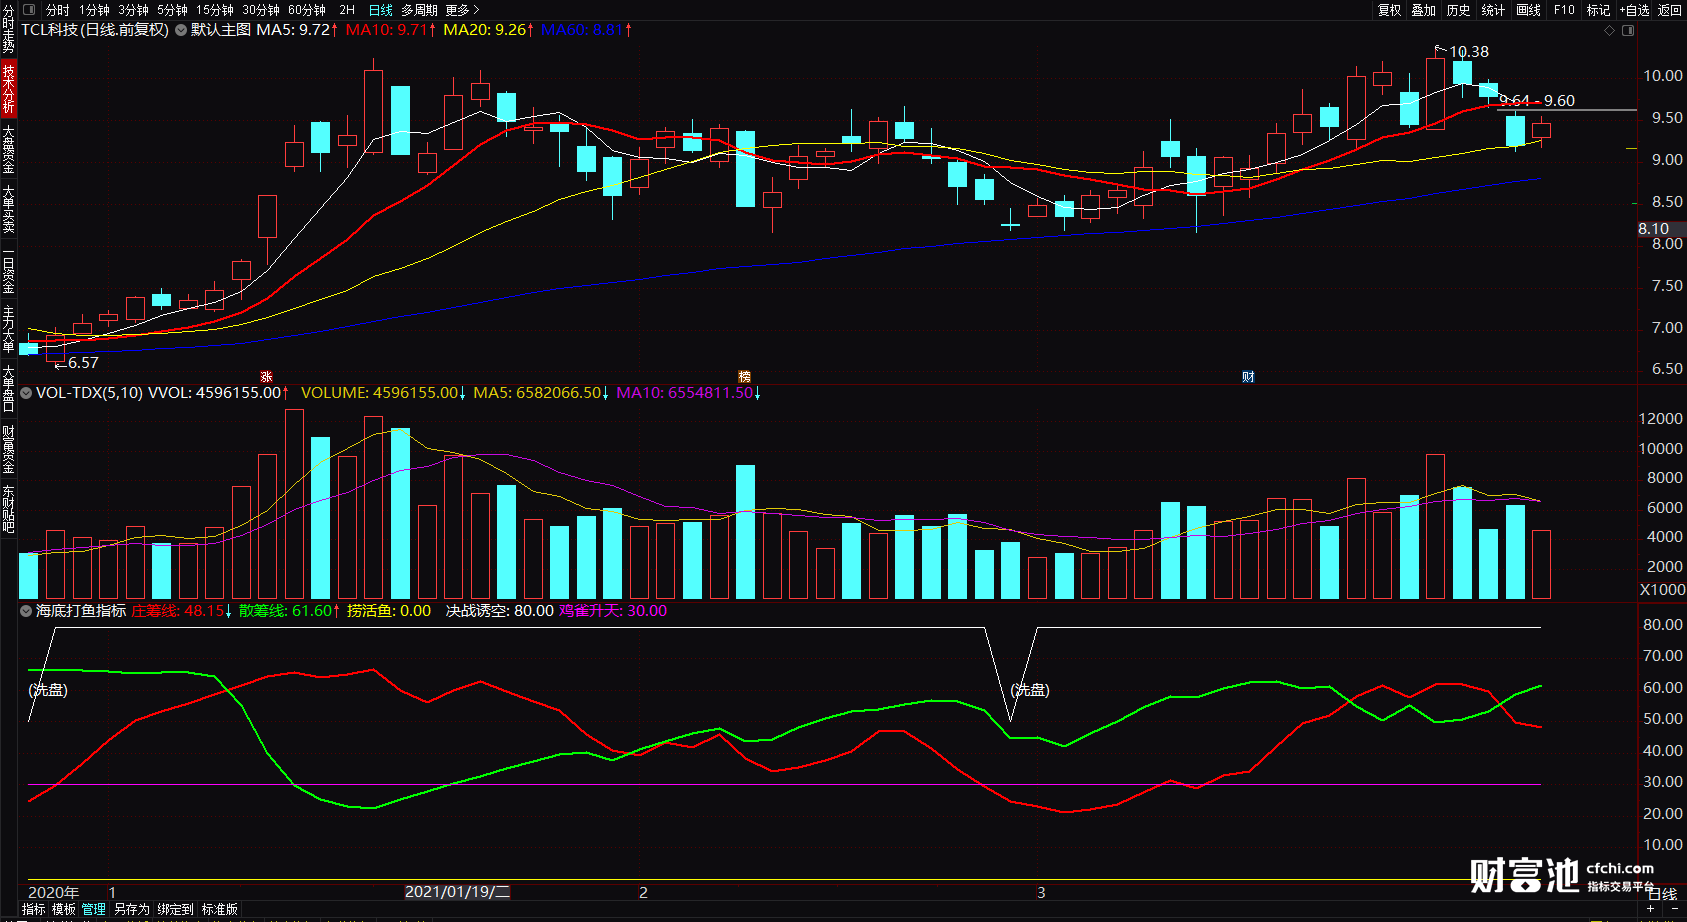Click the 10.38 high price label
The width and height of the screenshot is (1687, 922).
pos(1469,52)
